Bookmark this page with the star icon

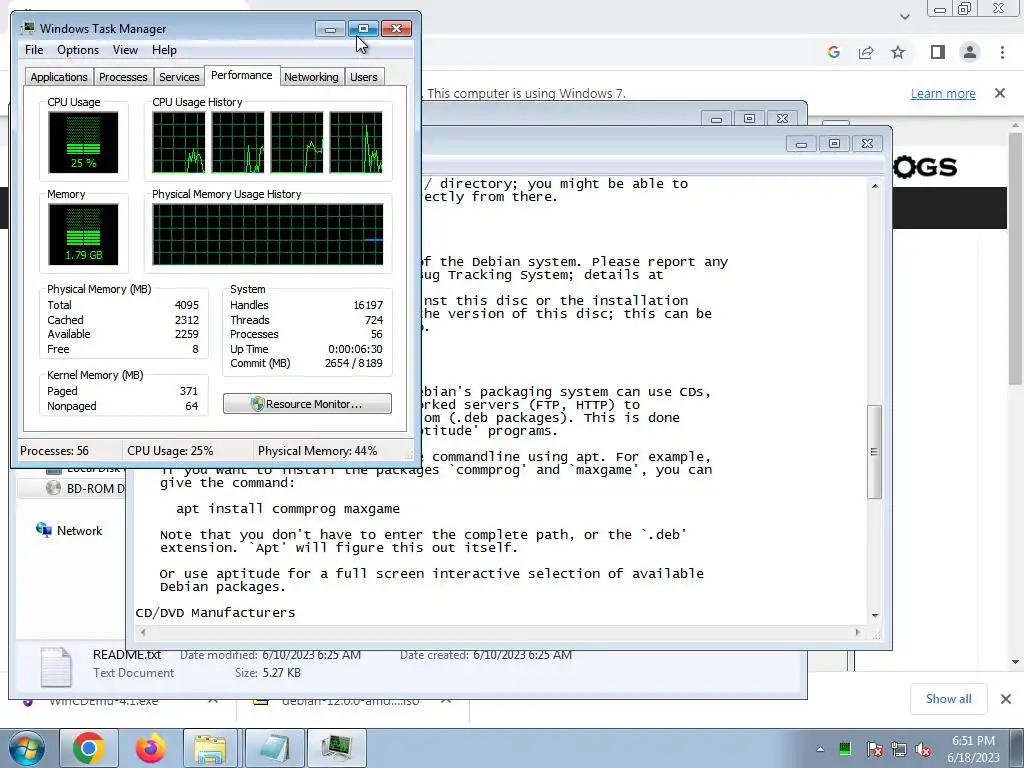point(898,52)
